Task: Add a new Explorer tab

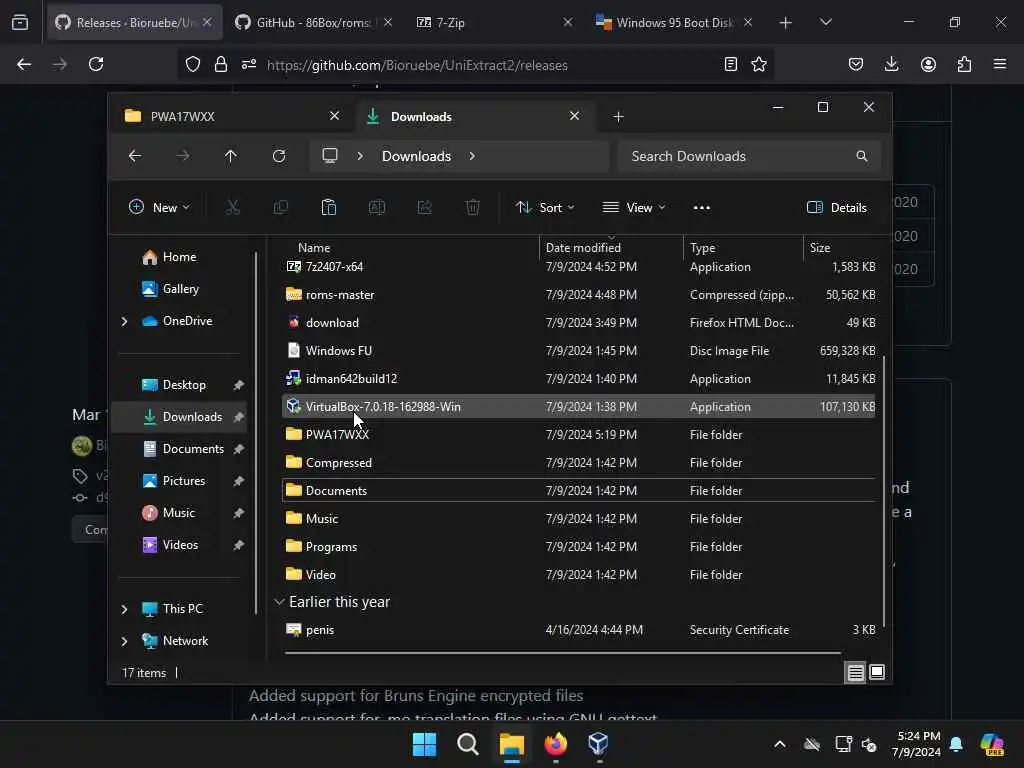Action: (618, 117)
